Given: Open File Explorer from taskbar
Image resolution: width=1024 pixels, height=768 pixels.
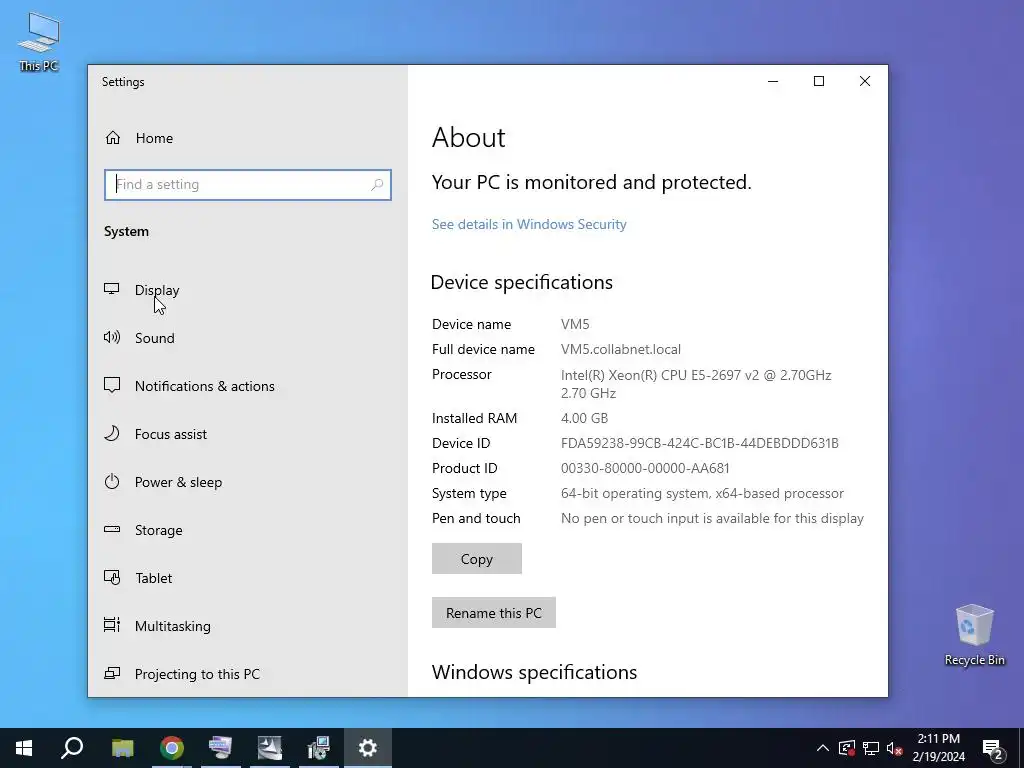Looking at the screenshot, I should 122,748.
